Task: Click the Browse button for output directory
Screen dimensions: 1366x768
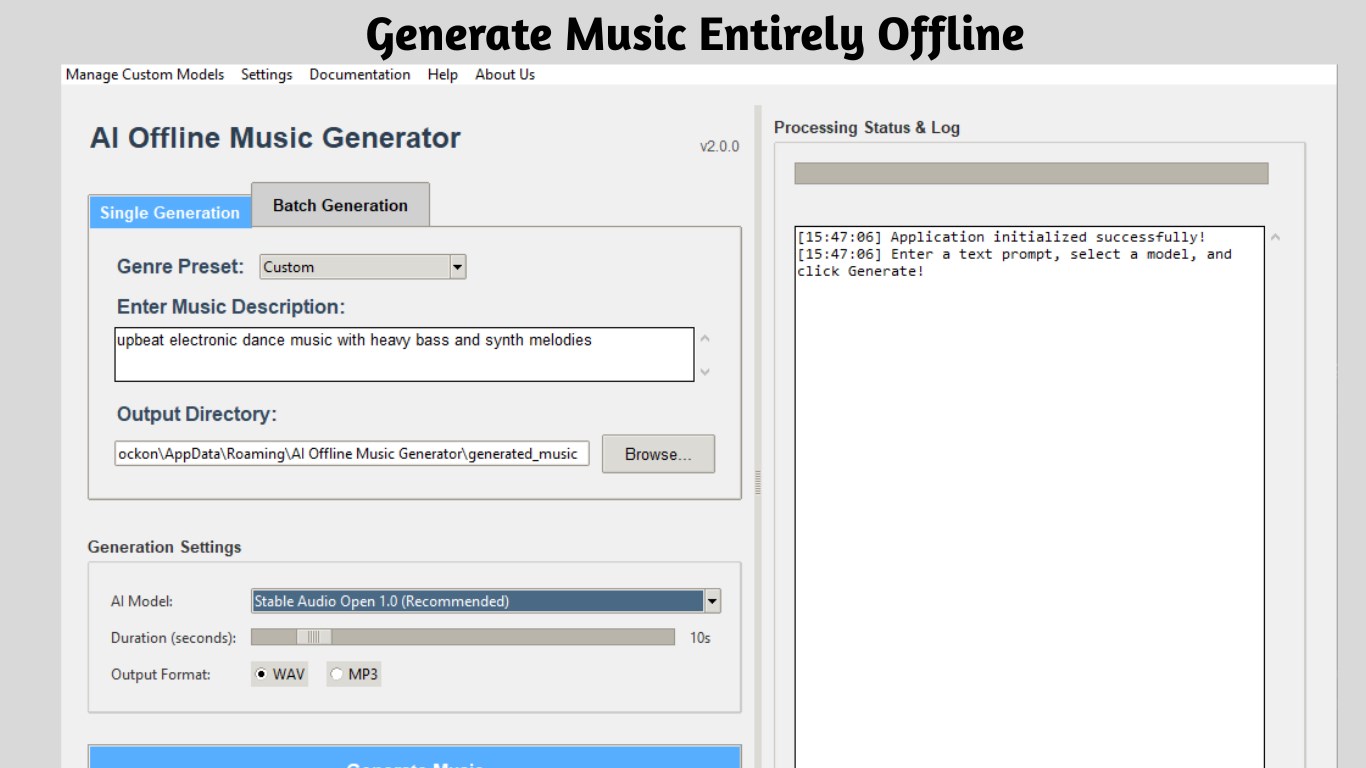Action: pyautogui.click(x=657, y=453)
